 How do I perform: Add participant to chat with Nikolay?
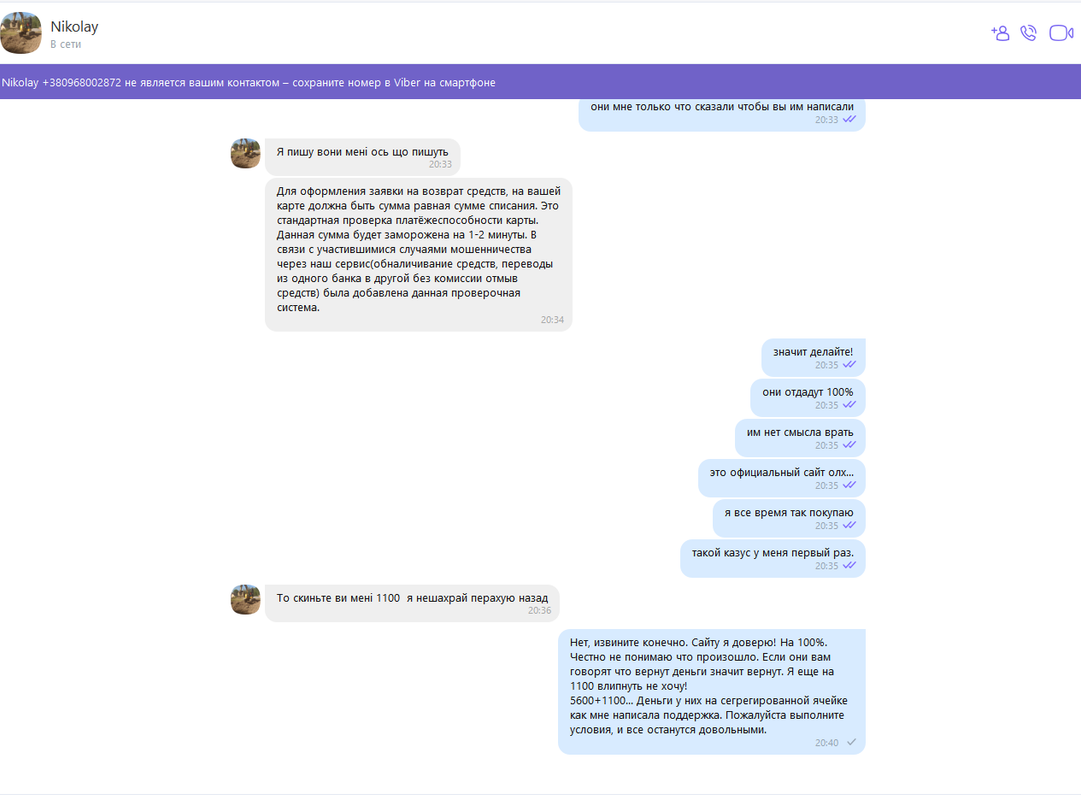tap(1000, 32)
